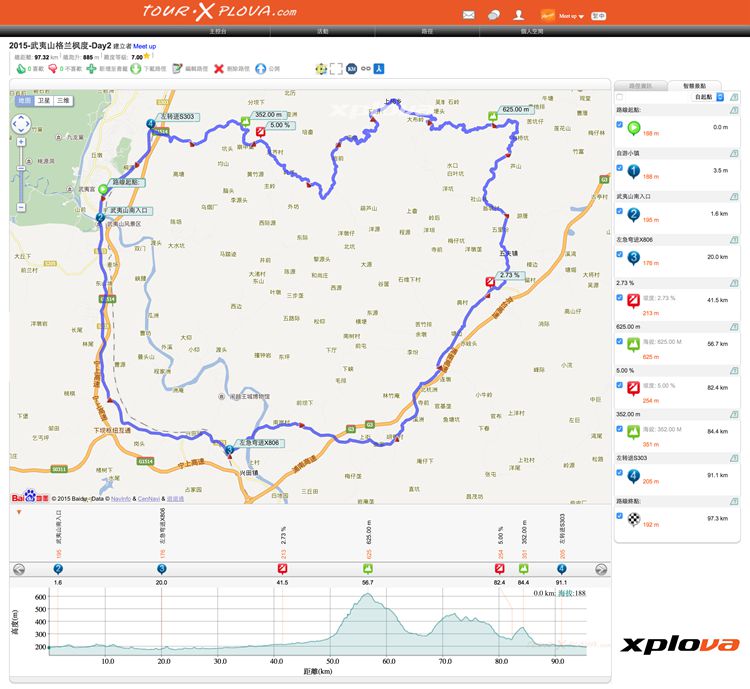This screenshot has width=750, height=689.
Task: Switch map to 卫星 view
Action: (x=43, y=101)
